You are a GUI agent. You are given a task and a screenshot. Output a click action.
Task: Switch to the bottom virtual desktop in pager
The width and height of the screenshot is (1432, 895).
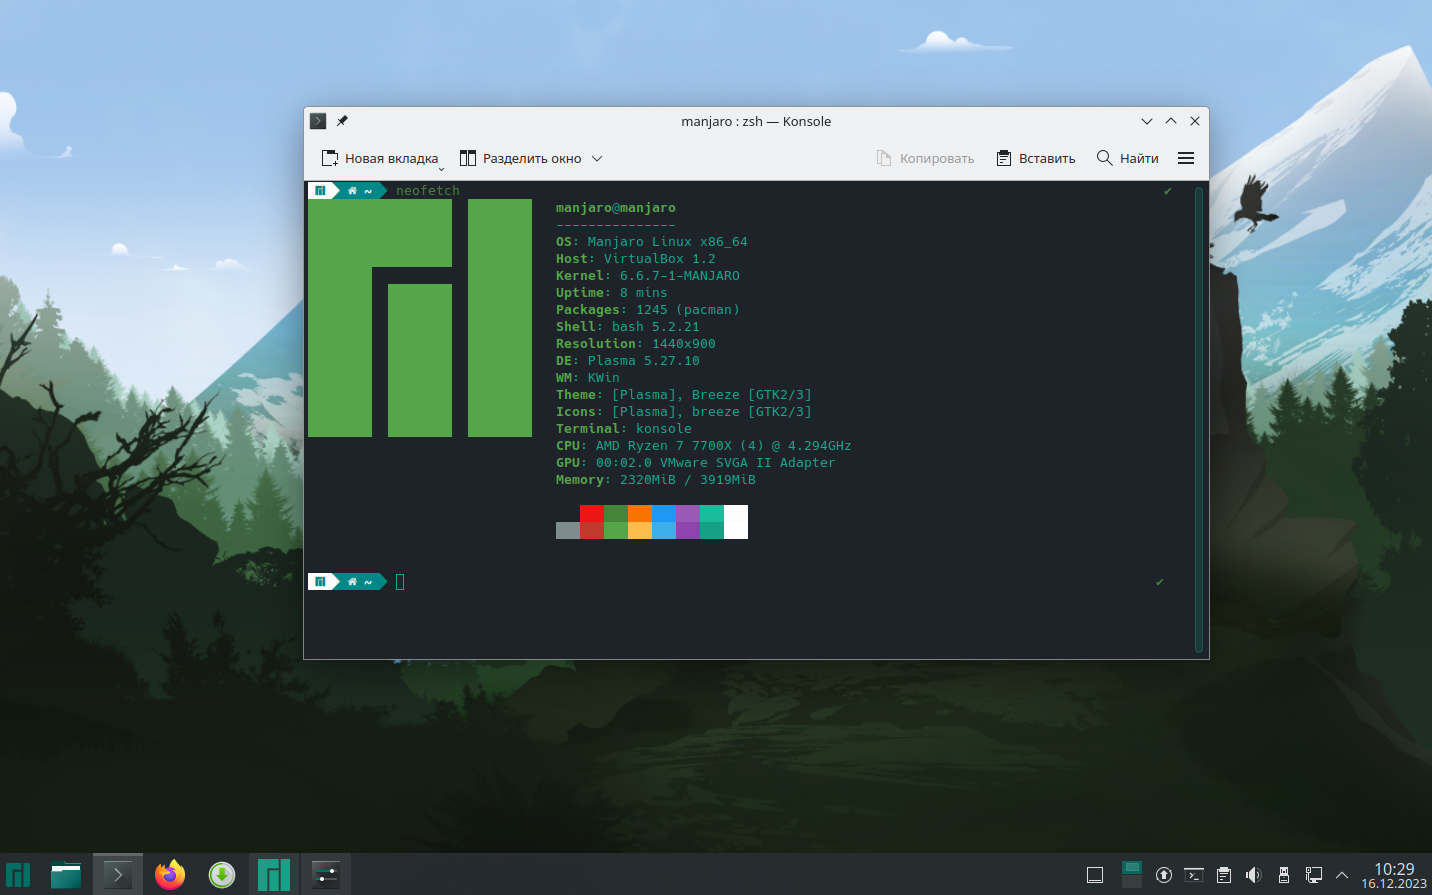click(1132, 882)
